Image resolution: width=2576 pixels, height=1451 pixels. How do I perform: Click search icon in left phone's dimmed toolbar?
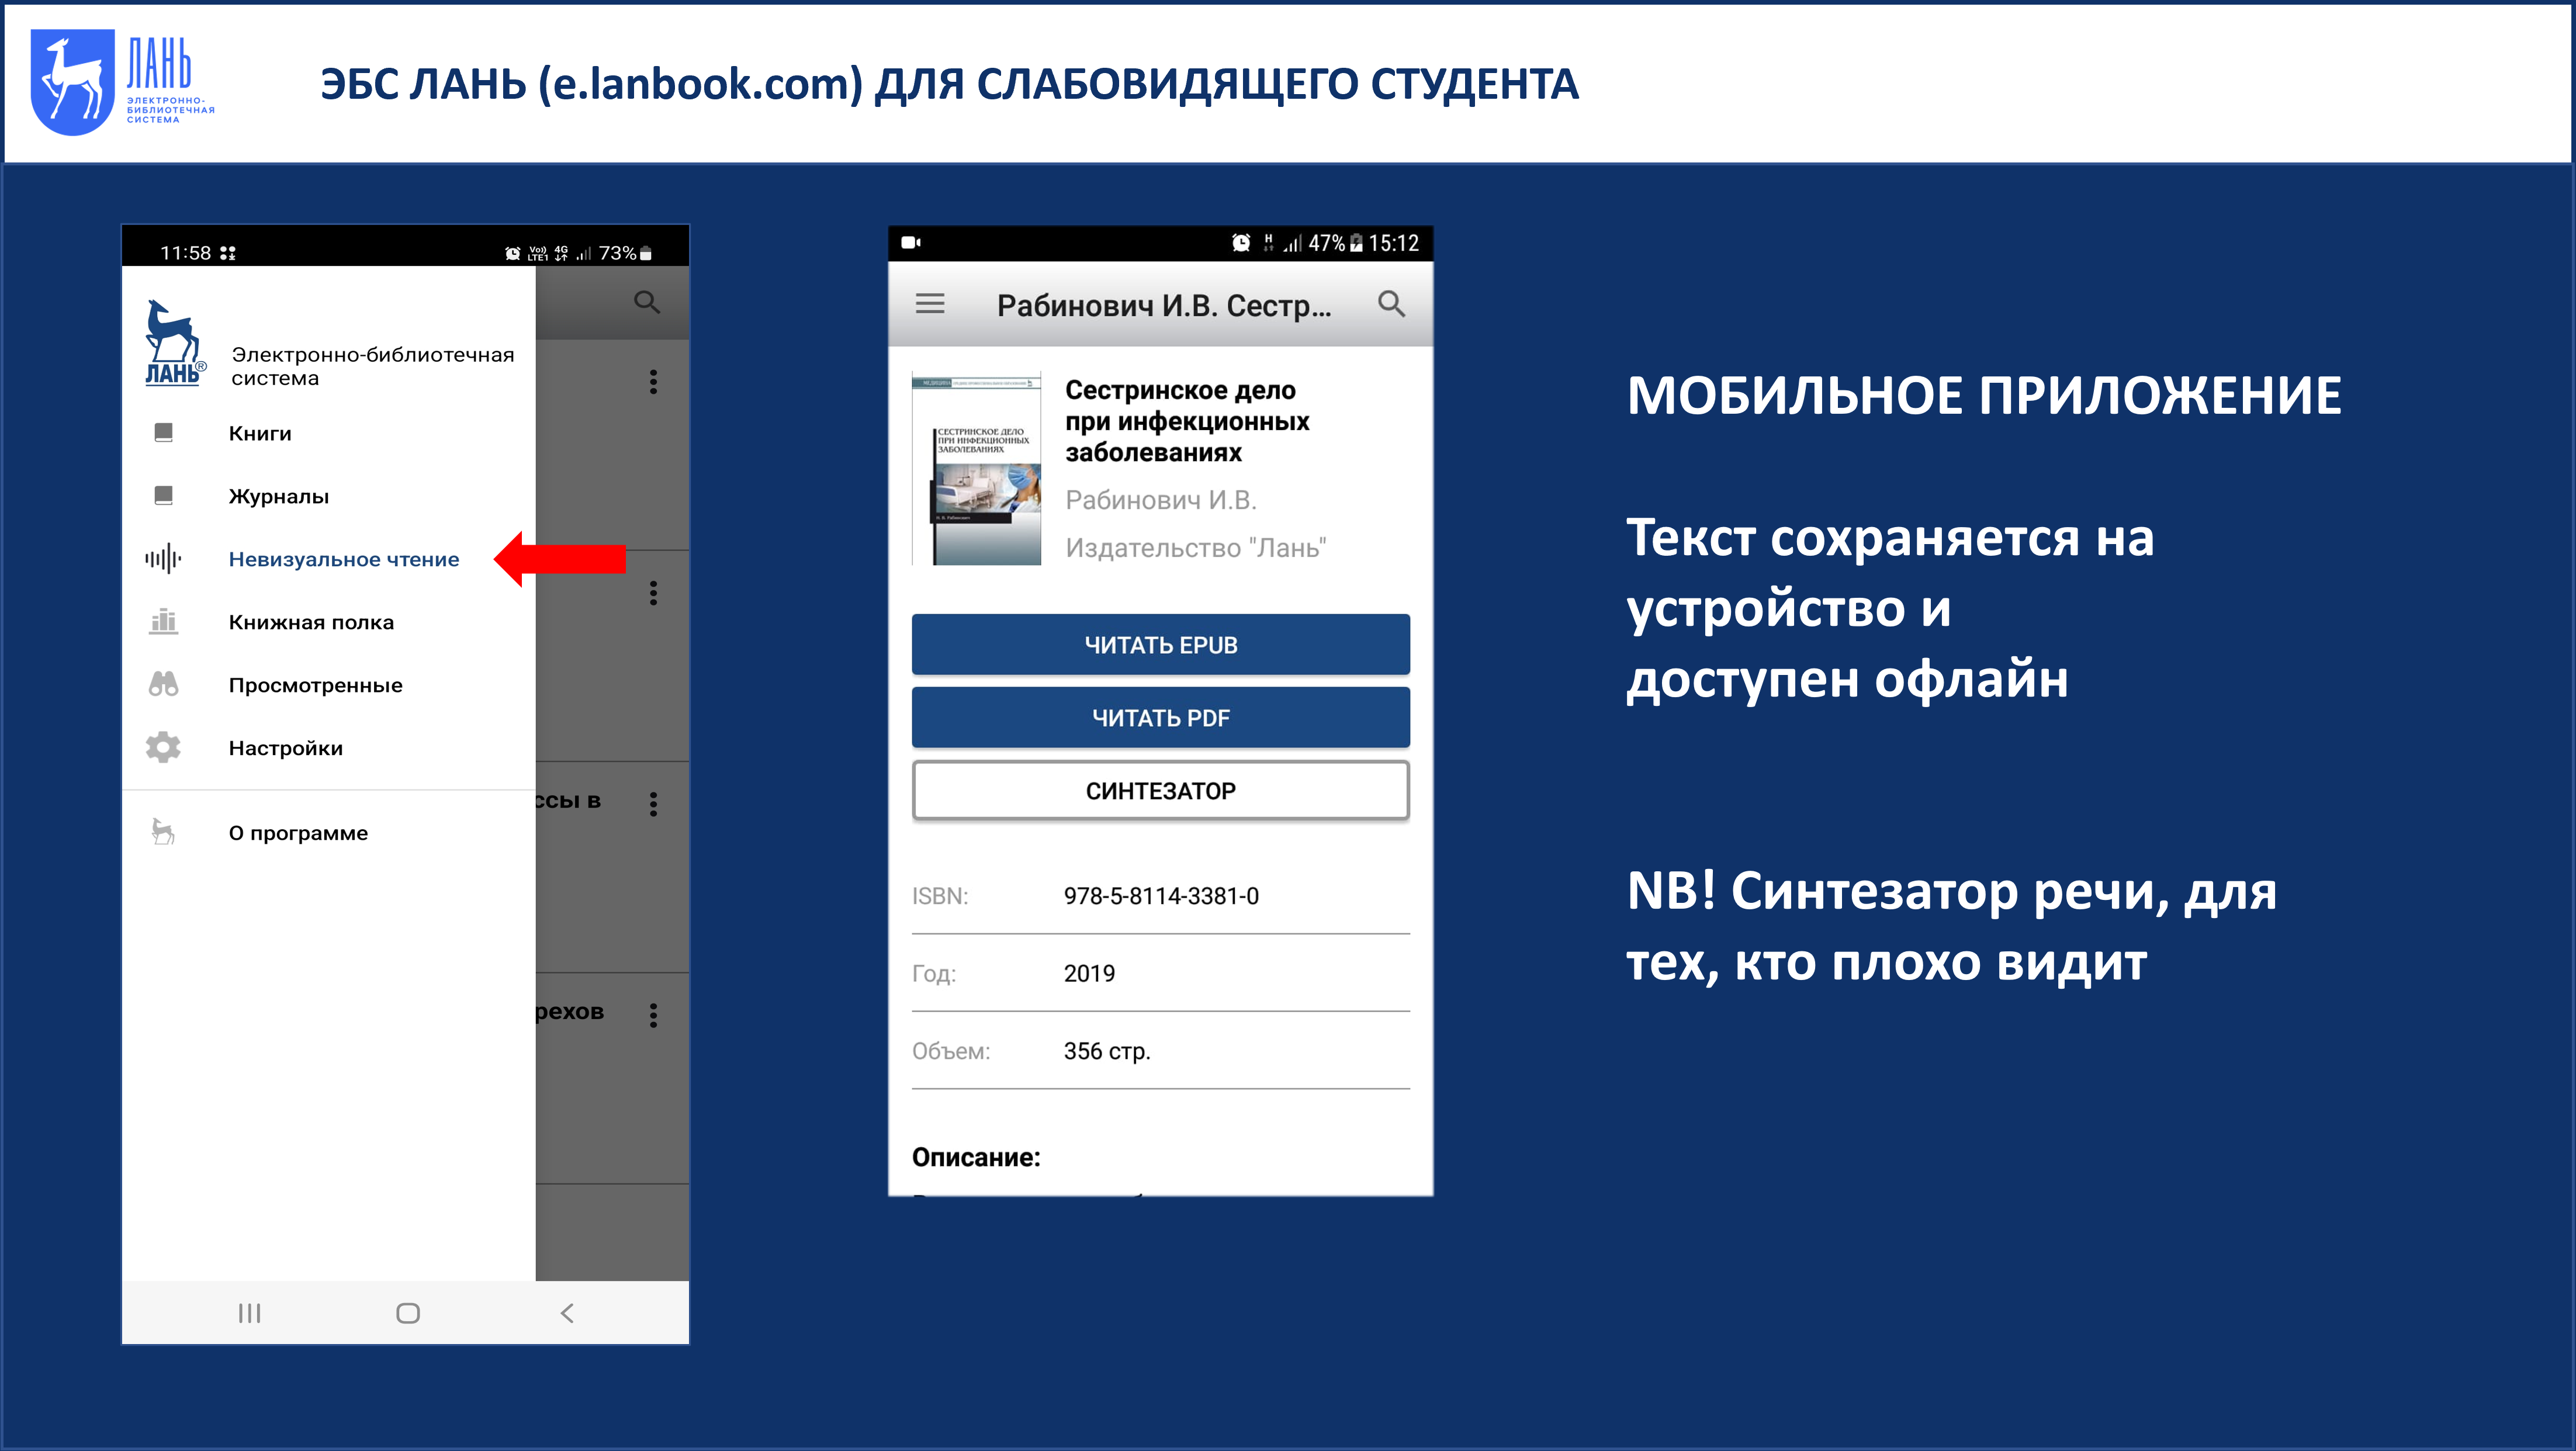coord(647,302)
